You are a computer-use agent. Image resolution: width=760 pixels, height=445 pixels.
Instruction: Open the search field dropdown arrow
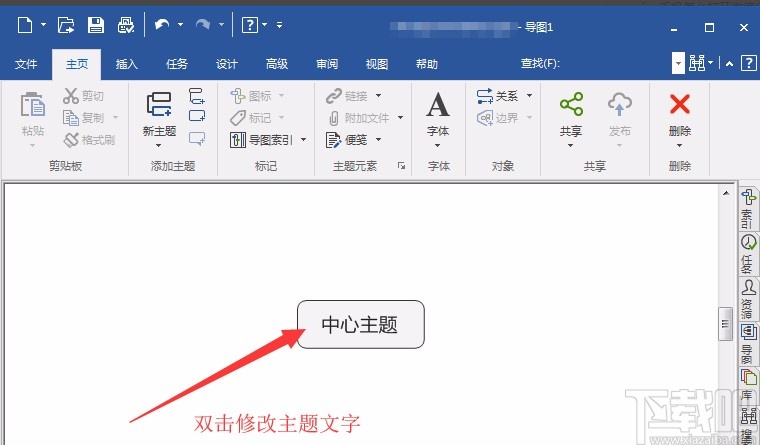tap(678, 64)
